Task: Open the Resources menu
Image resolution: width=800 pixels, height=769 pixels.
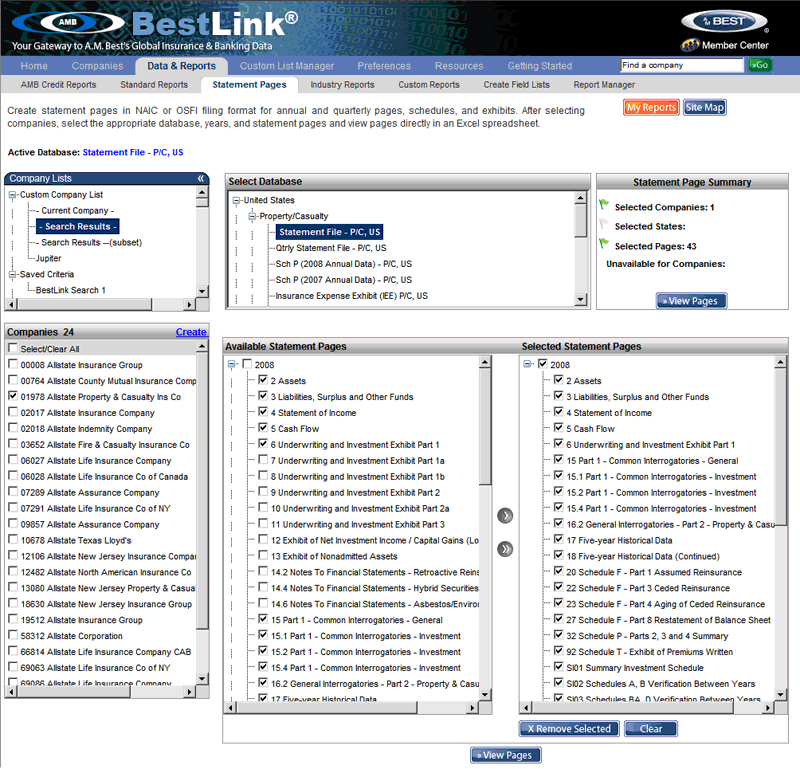Action: pos(459,66)
